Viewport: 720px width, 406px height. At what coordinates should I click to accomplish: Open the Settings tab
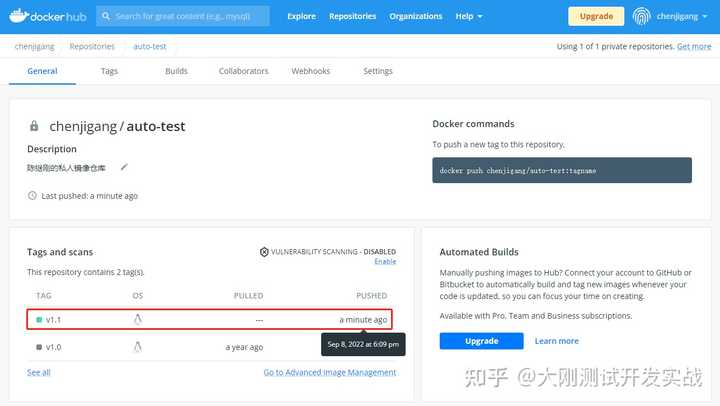[x=378, y=71]
